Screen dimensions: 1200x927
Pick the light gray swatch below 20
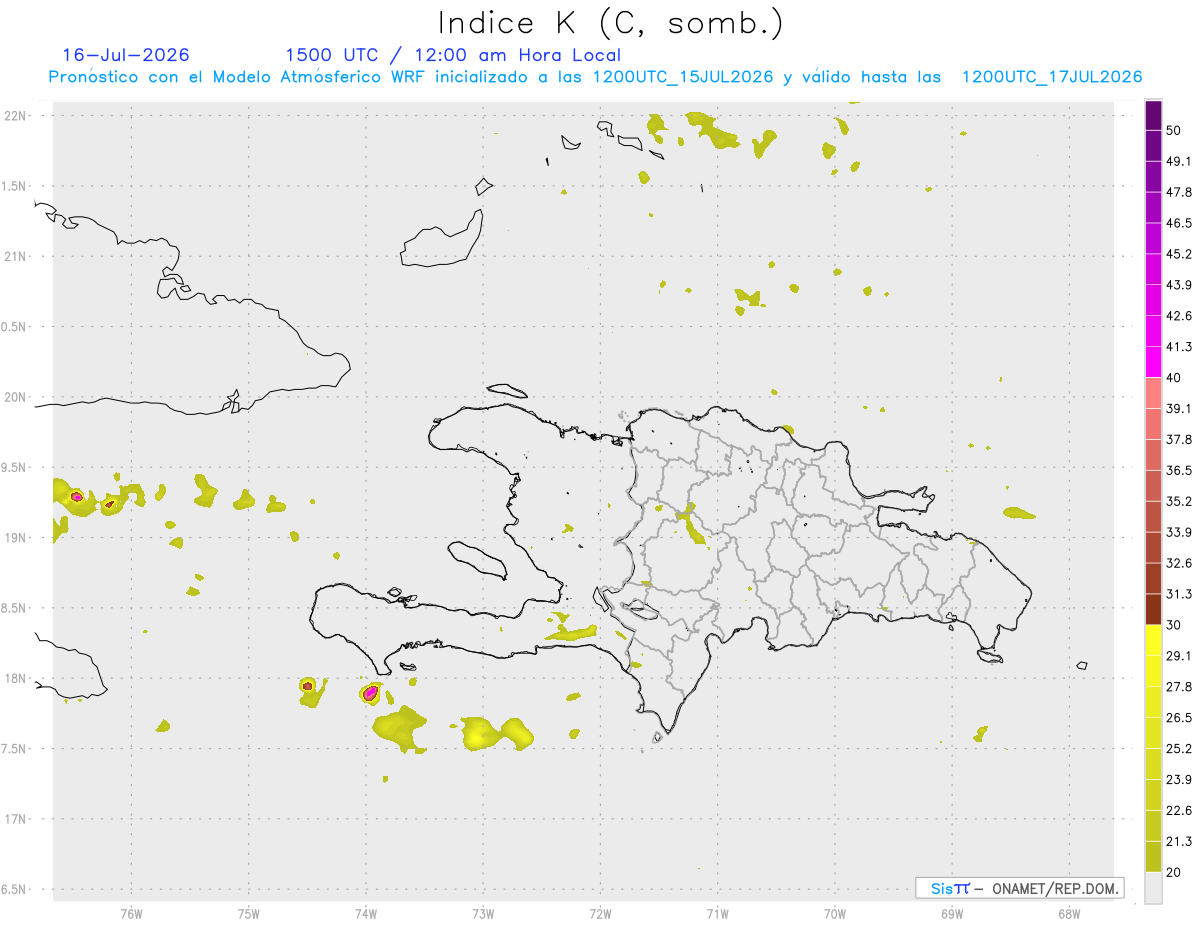1153,888
